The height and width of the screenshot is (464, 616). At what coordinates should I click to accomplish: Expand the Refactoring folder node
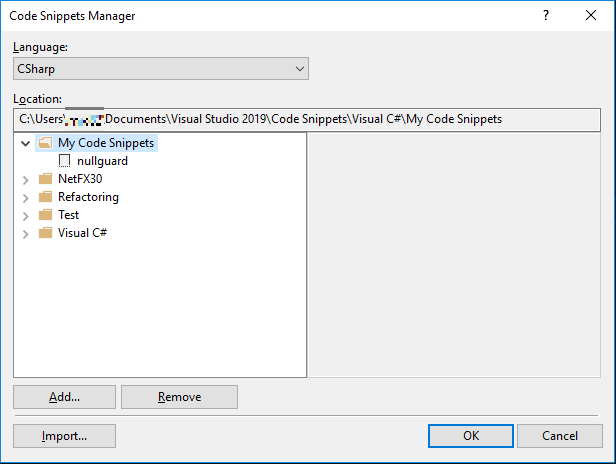tap(25, 197)
